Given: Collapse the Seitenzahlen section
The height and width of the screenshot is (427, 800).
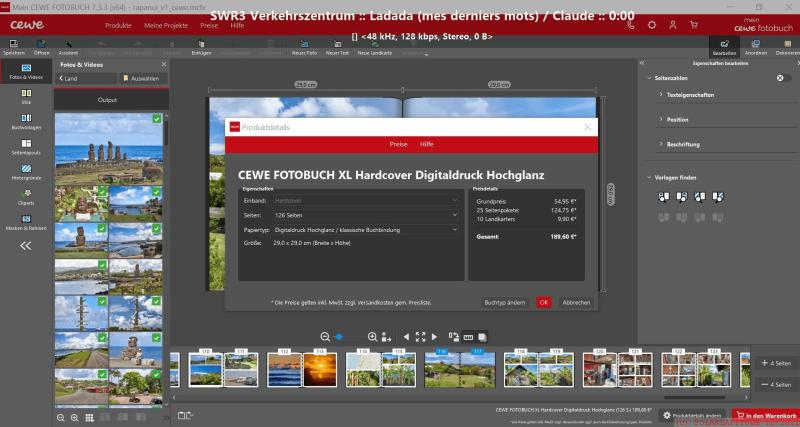Looking at the screenshot, I should click(x=649, y=78).
